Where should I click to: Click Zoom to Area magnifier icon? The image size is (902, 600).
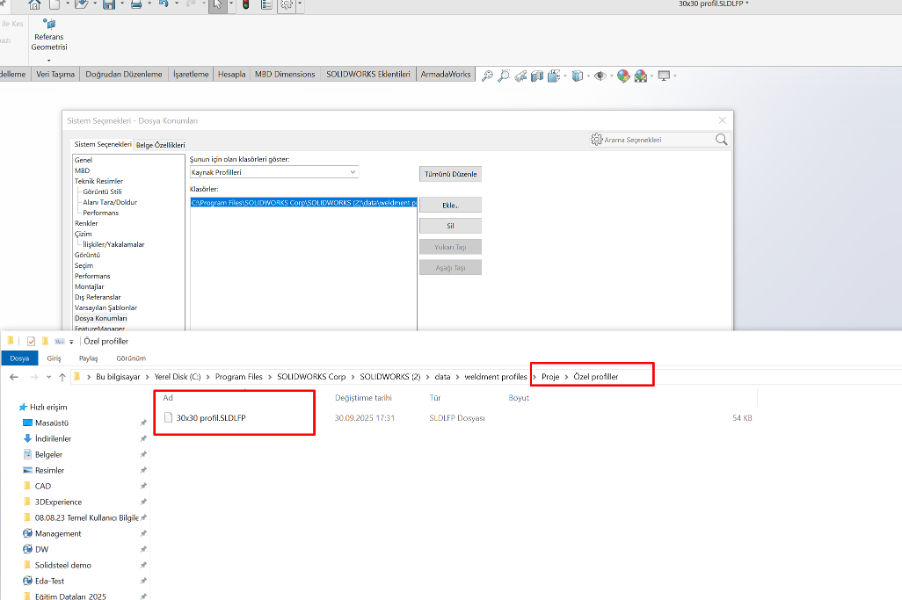coord(504,76)
